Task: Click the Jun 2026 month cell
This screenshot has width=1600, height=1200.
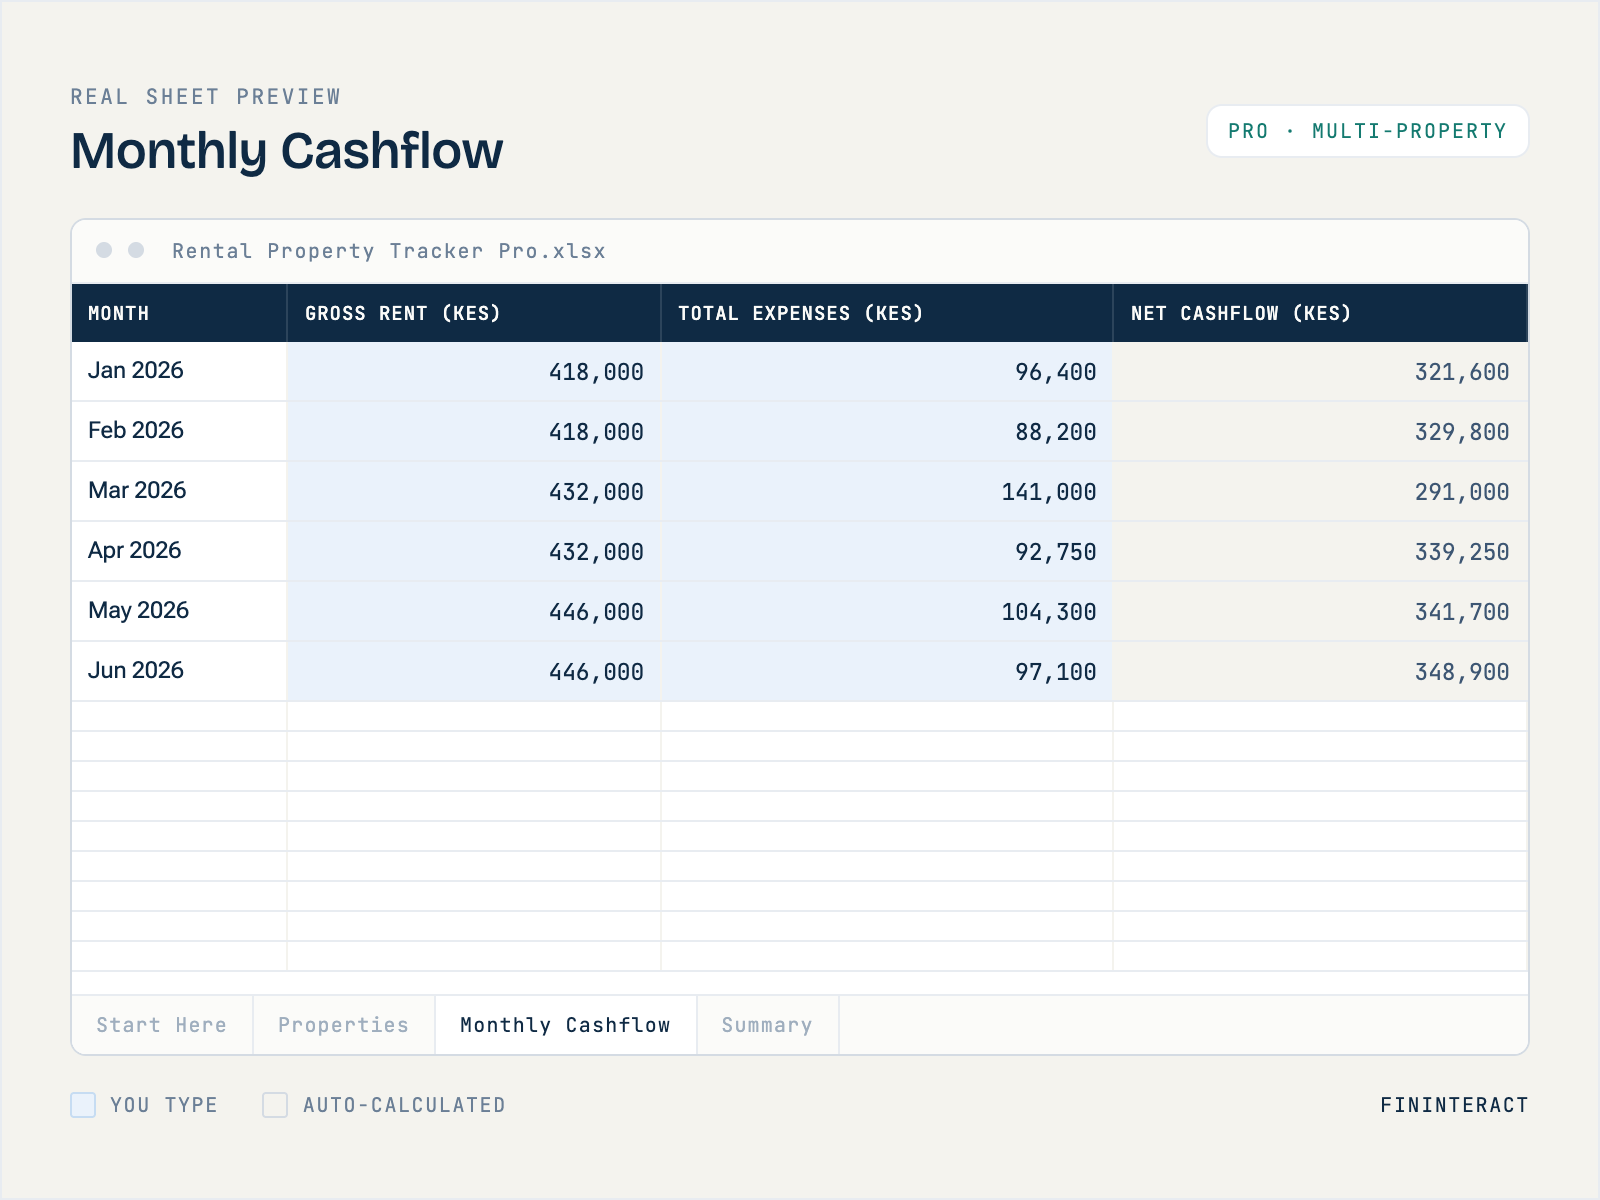Action: (179, 671)
